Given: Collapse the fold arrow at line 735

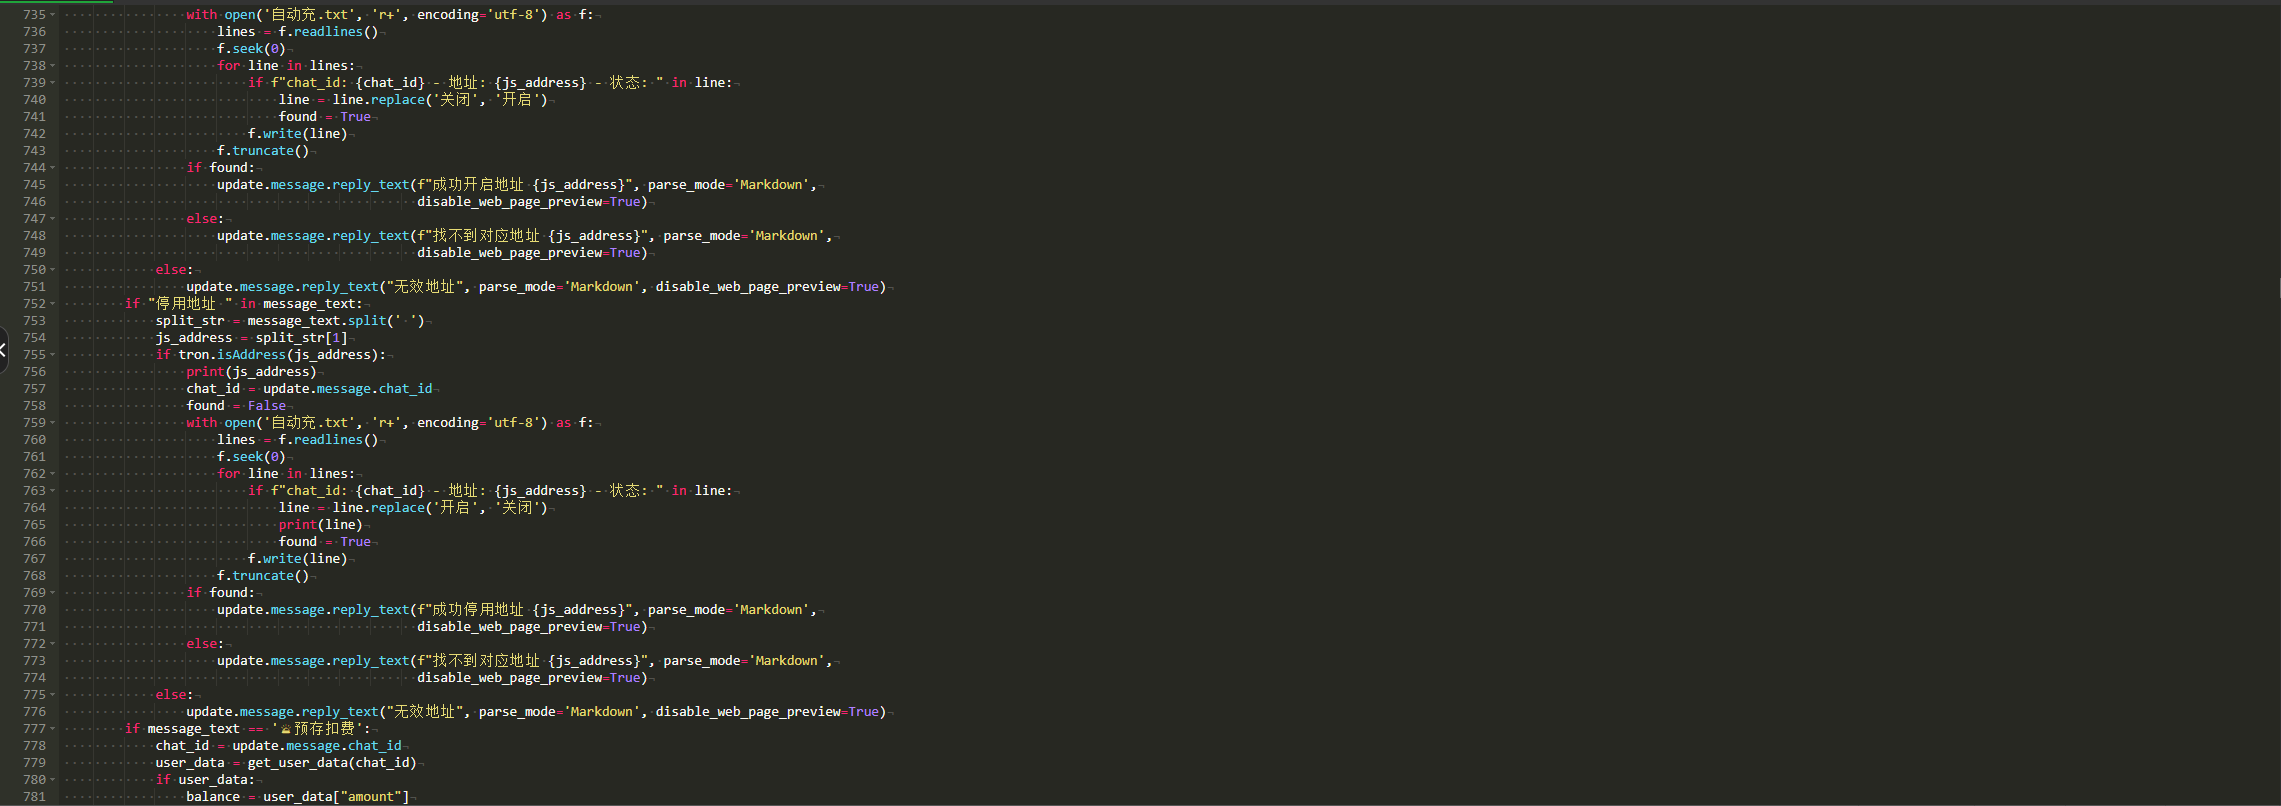Looking at the screenshot, I should [x=53, y=15].
